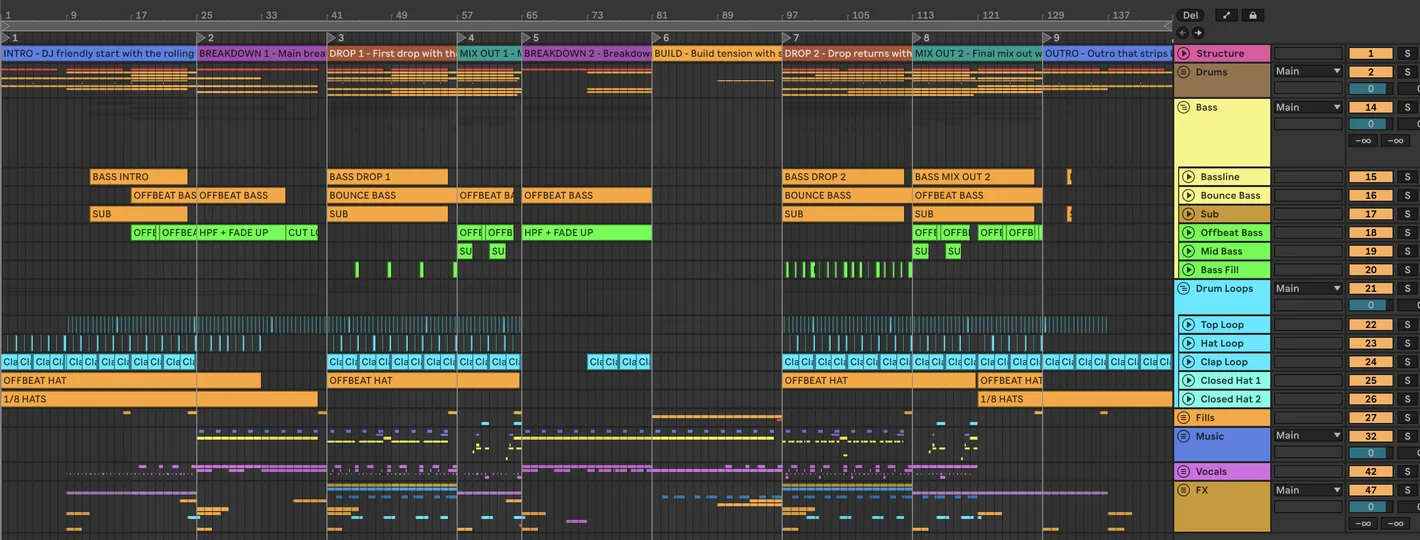
Task: Select the BUILD structure clip
Action: 717,53
